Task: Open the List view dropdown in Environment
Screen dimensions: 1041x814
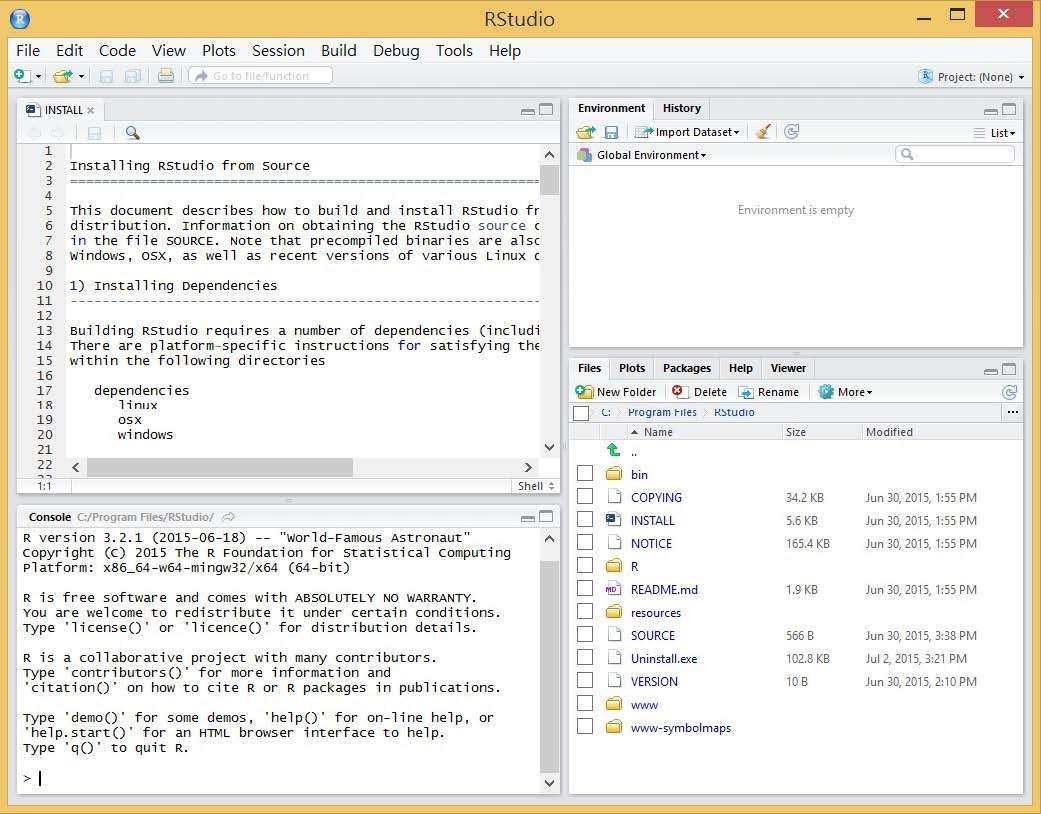Action: tap(995, 133)
